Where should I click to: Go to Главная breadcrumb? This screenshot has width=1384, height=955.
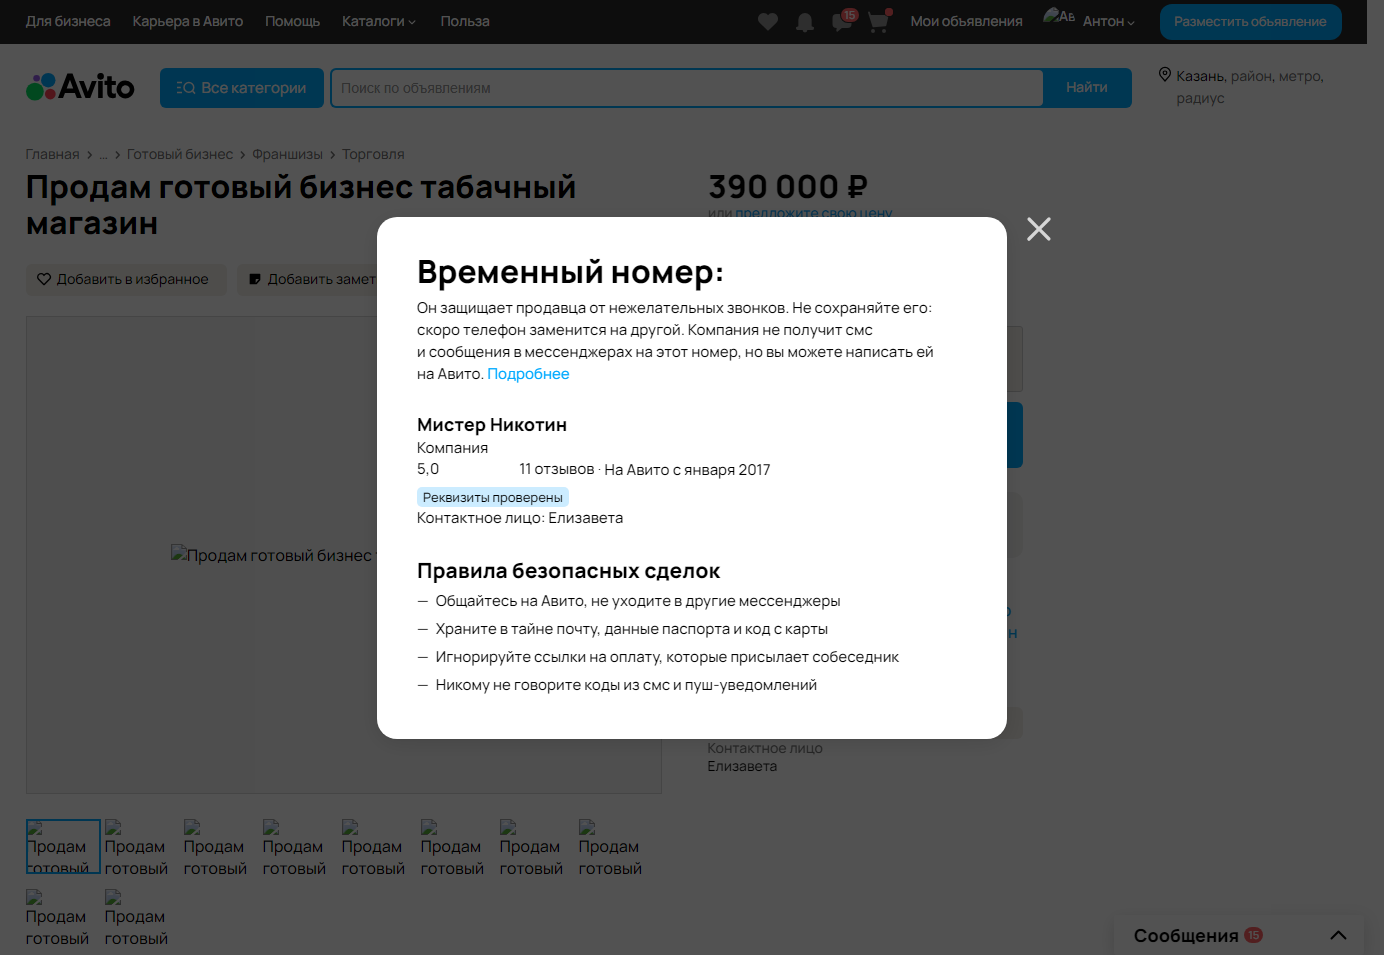pyautogui.click(x=53, y=154)
